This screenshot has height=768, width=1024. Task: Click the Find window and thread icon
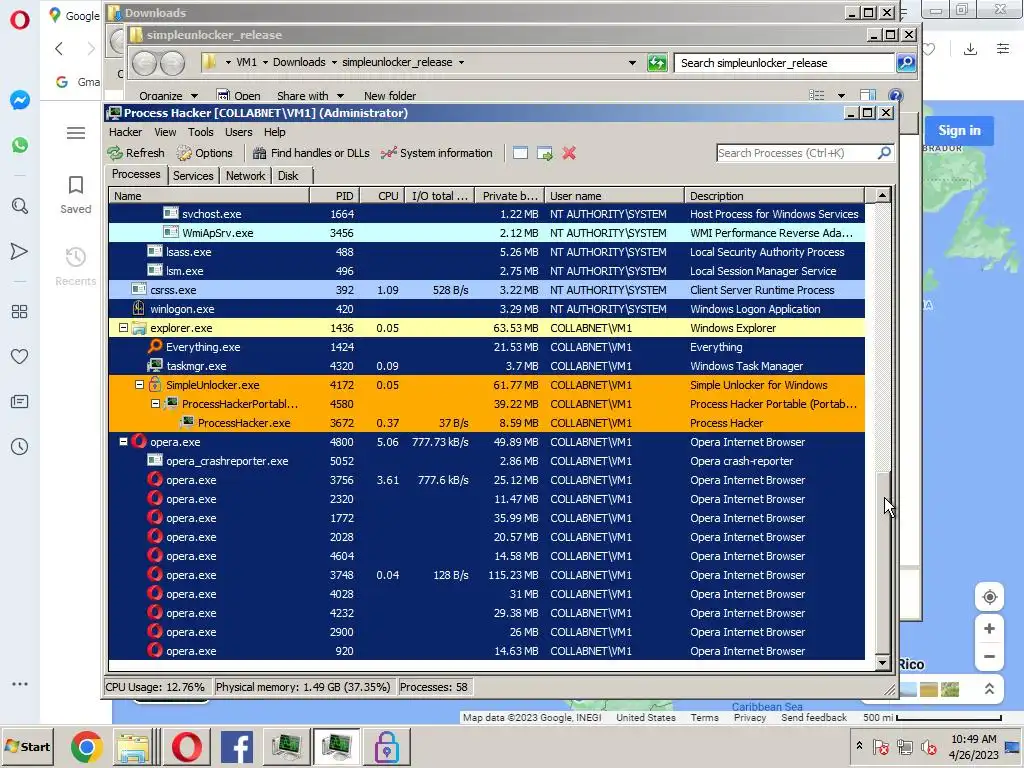[x=545, y=153]
